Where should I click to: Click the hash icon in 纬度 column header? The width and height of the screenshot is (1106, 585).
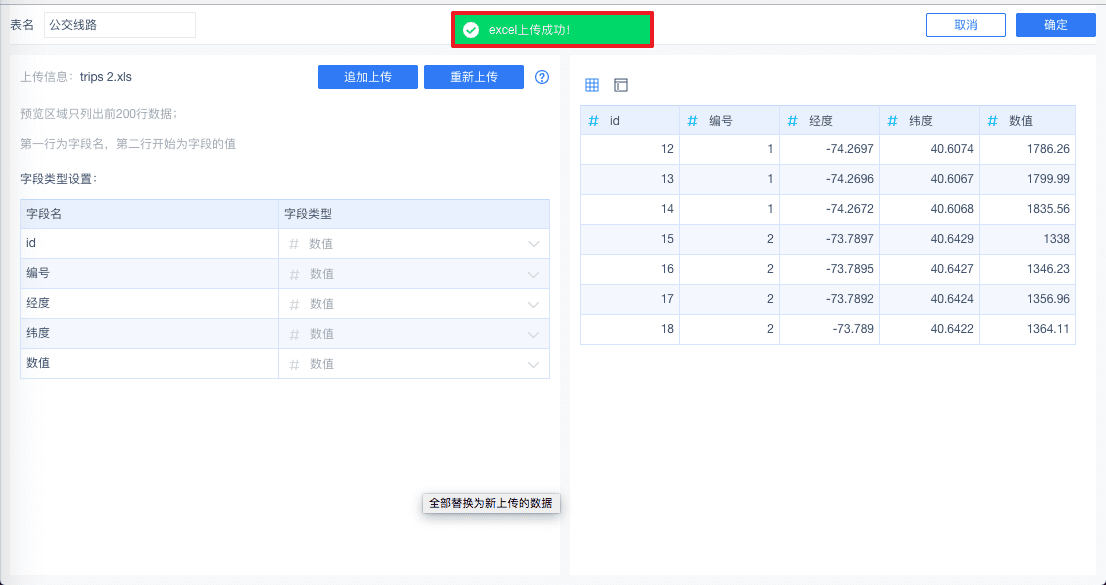coord(893,121)
